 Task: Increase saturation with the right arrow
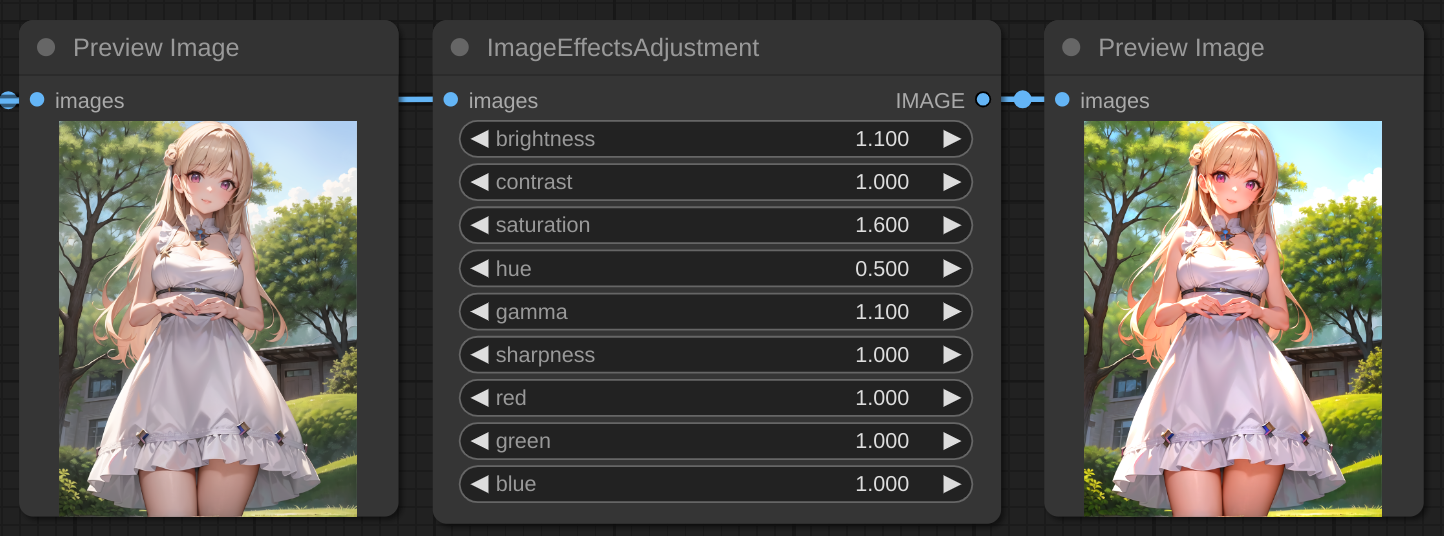951,225
